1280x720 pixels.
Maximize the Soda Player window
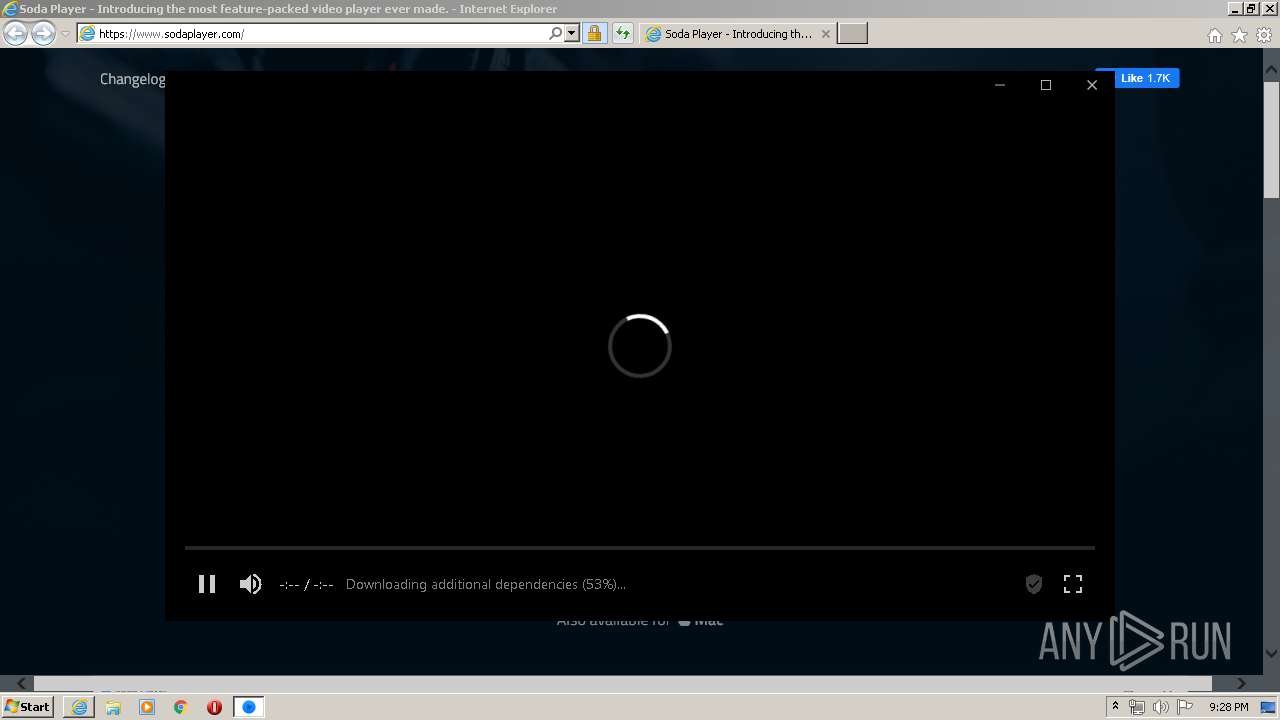pos(1046,85)
